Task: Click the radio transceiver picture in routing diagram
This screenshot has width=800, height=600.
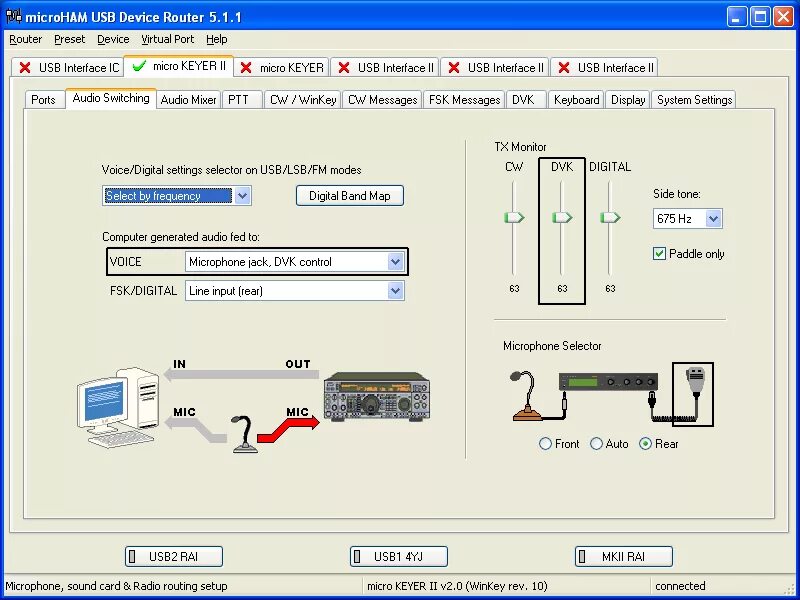Action: [x=377, y=396]
